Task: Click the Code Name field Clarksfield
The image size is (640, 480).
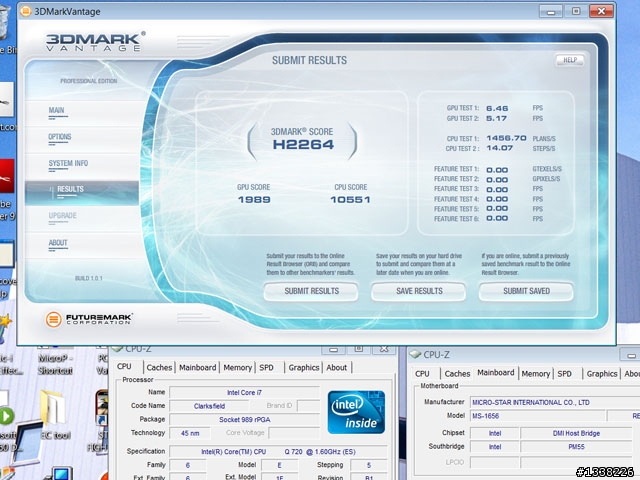Action: [209, 406]
